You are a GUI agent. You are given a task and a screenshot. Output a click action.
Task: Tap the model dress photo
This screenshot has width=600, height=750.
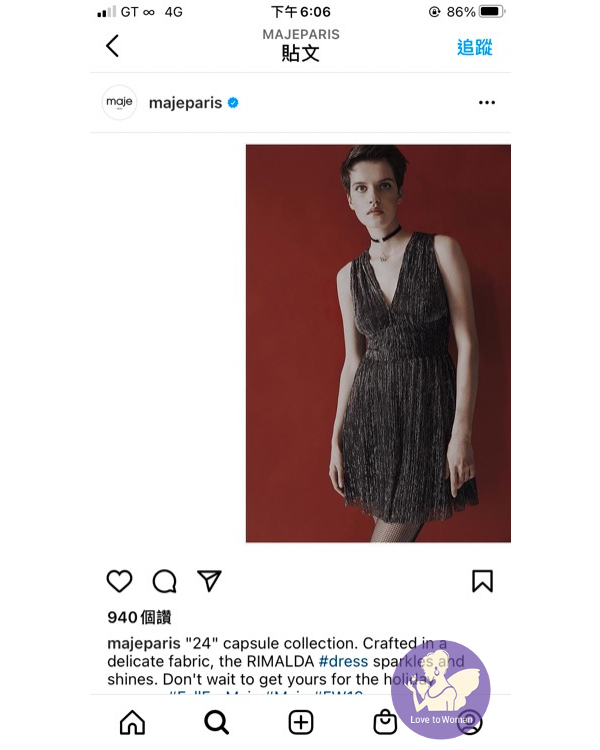click(378, 343)
